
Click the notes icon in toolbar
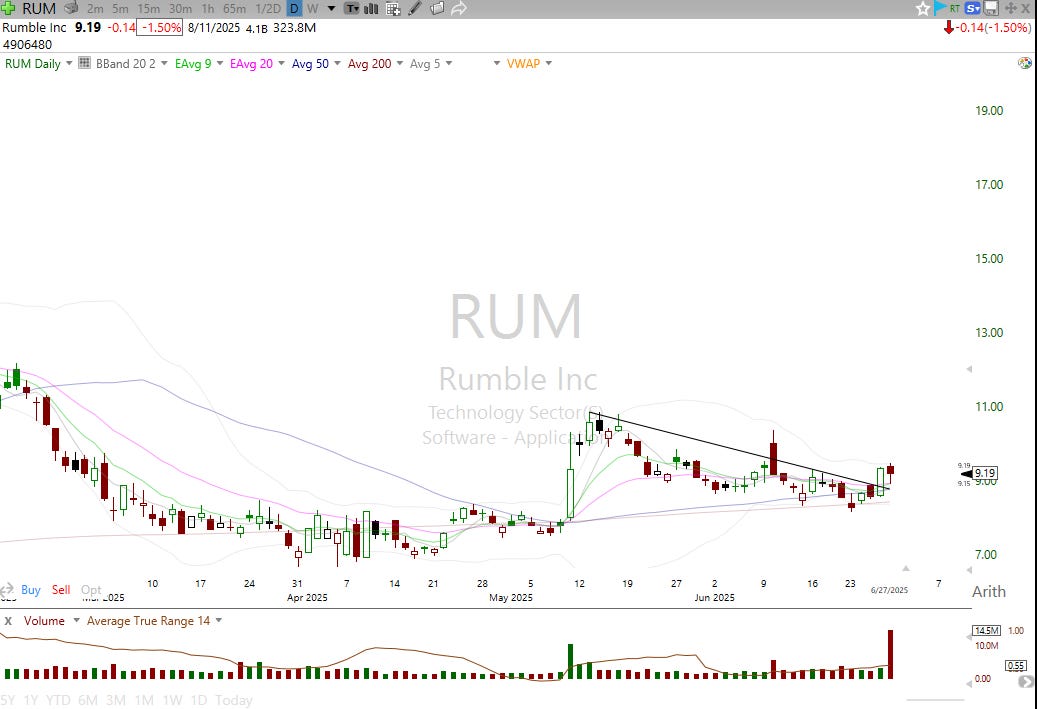[436, 9]
